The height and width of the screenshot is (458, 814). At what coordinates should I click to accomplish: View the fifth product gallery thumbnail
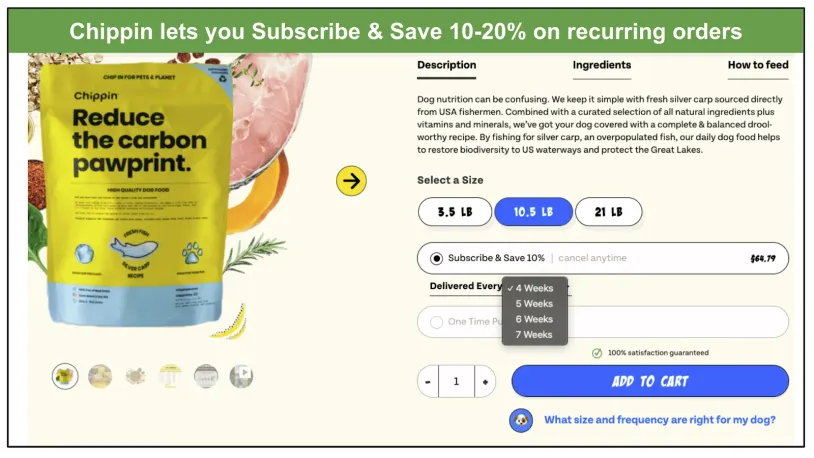click(x=206, y=376)
